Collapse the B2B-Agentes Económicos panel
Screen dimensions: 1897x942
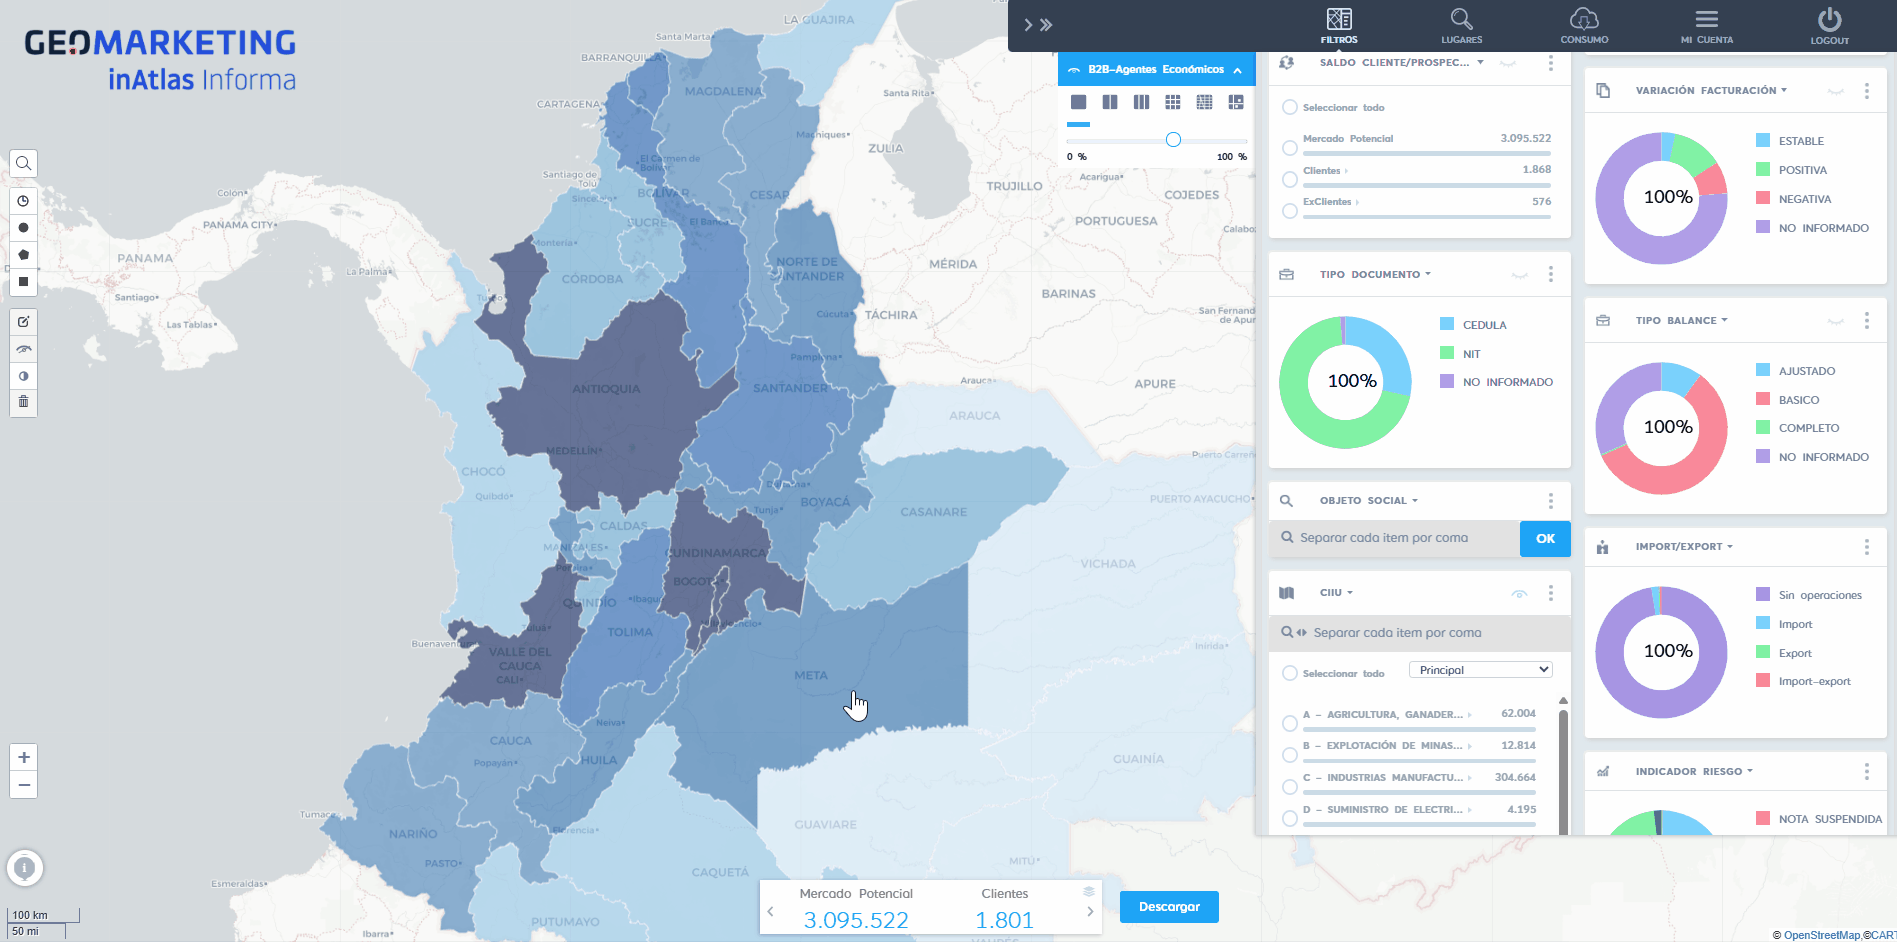coord(1238,70)
